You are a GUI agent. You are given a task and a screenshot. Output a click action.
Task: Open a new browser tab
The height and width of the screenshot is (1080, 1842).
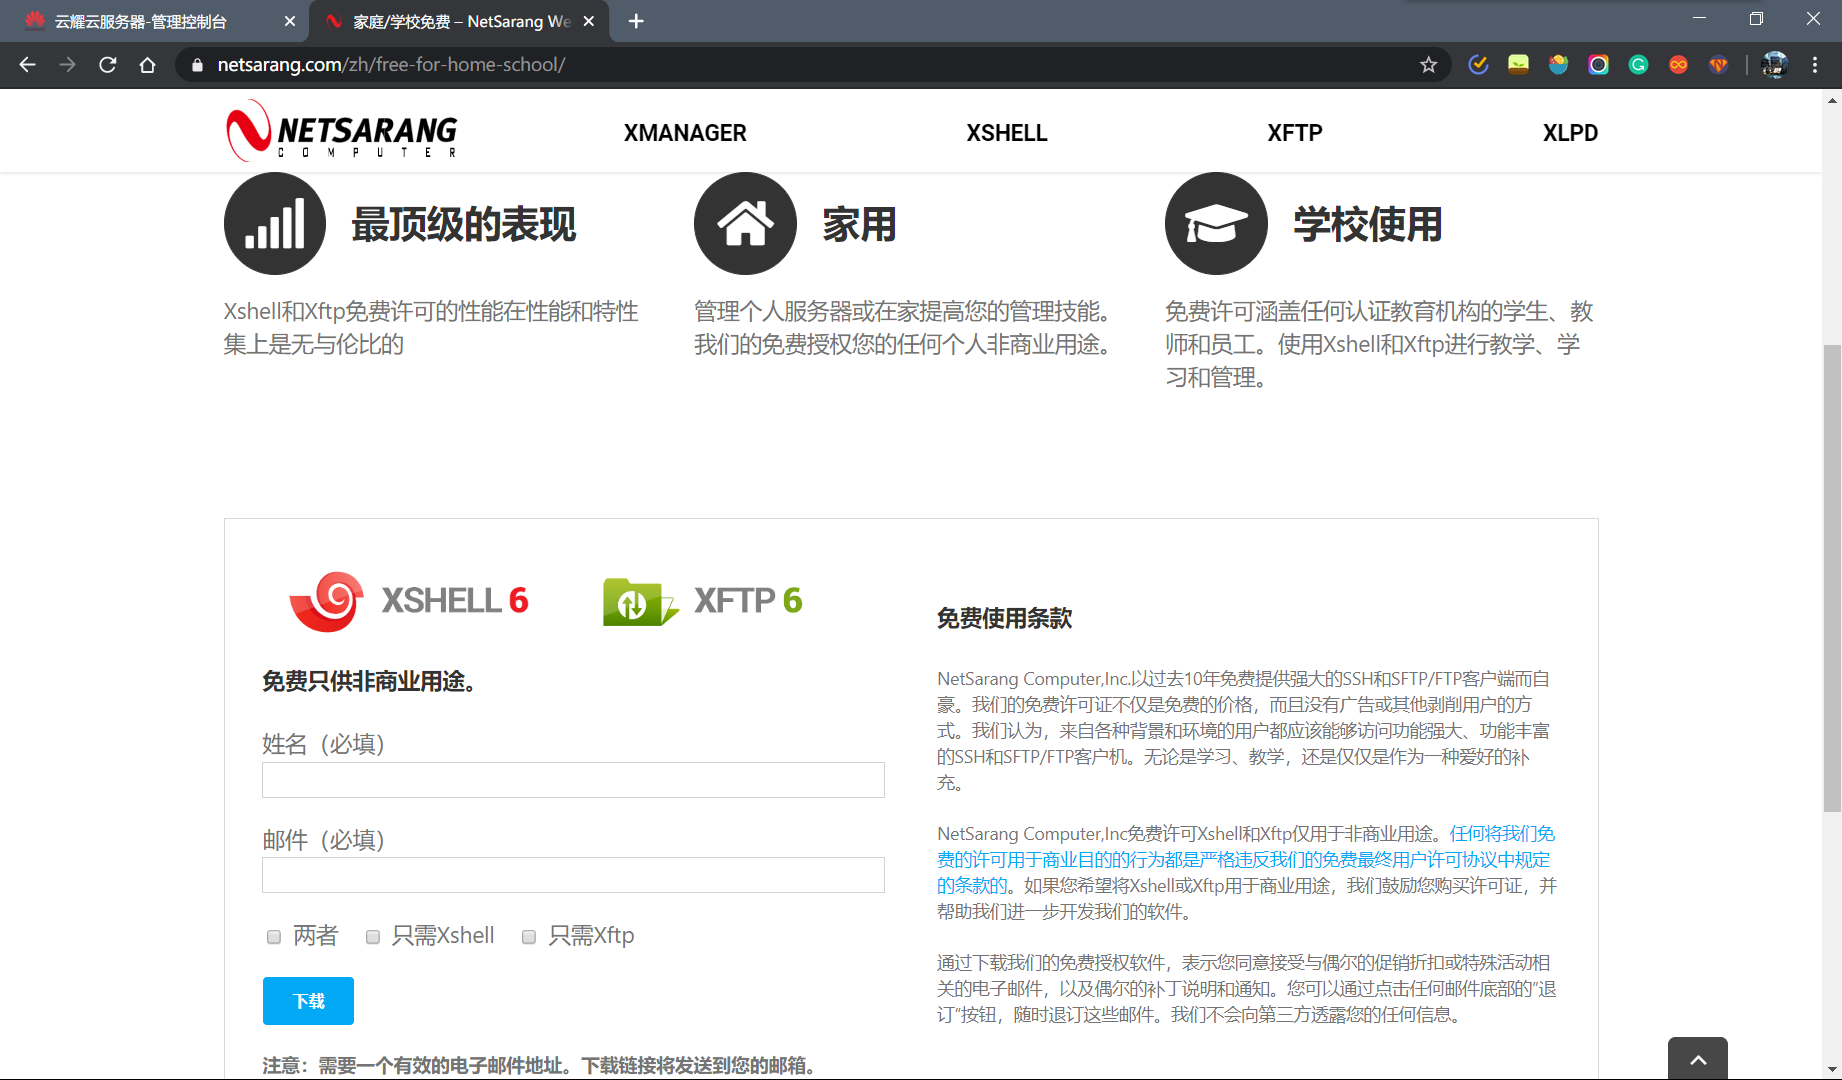pos(636,21)
